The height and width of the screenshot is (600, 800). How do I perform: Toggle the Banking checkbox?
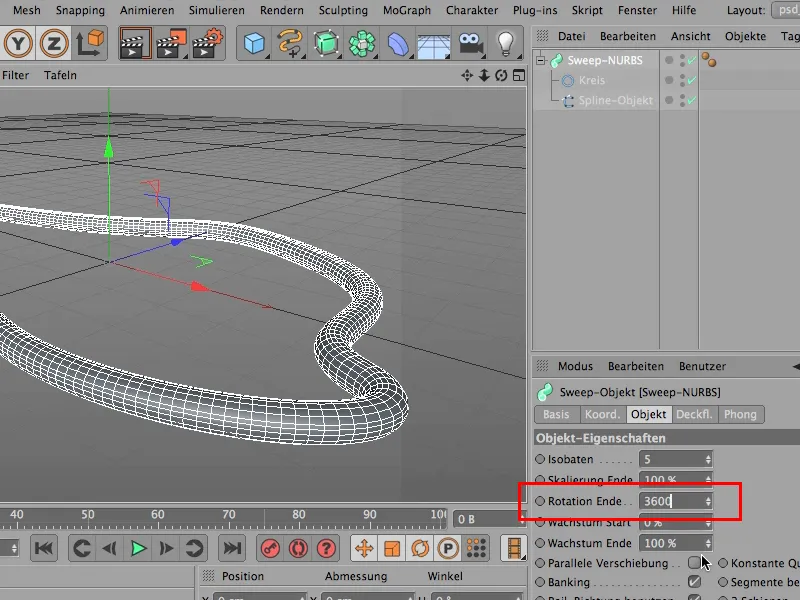[x=694, y=582]
